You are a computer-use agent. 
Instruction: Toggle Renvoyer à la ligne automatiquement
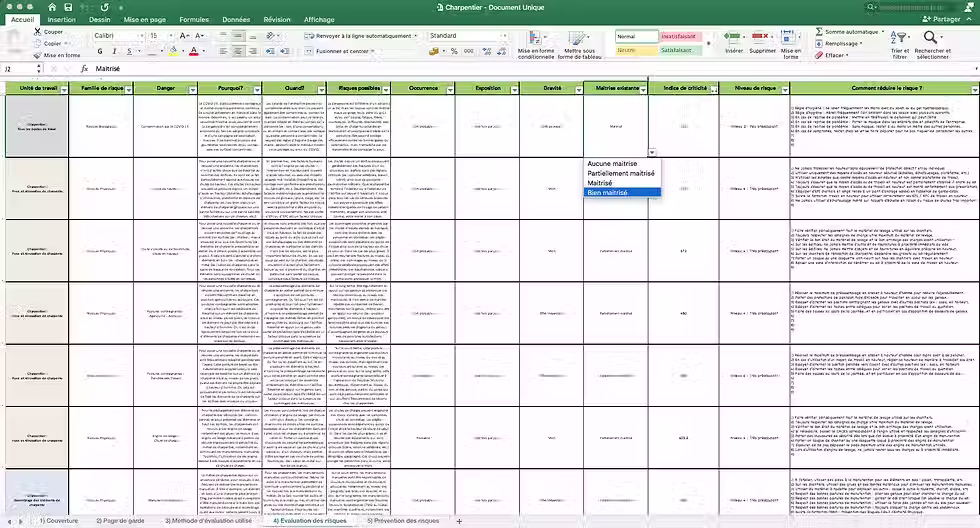click(361, 36)
